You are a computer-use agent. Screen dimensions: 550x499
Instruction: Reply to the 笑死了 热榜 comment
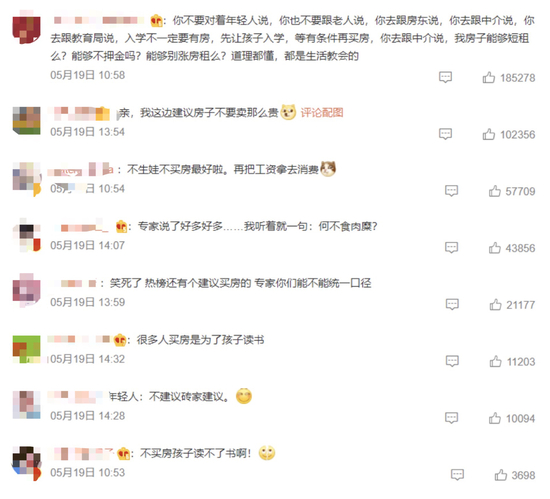click(452, 304)
